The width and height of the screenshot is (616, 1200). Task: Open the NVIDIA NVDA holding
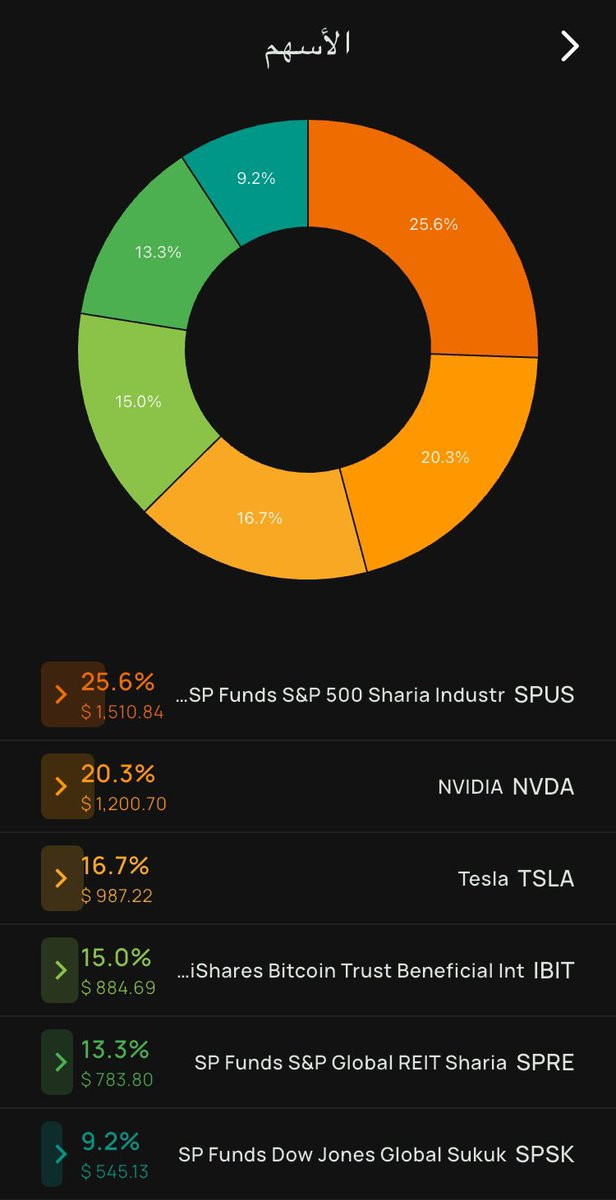click(506, 787)
